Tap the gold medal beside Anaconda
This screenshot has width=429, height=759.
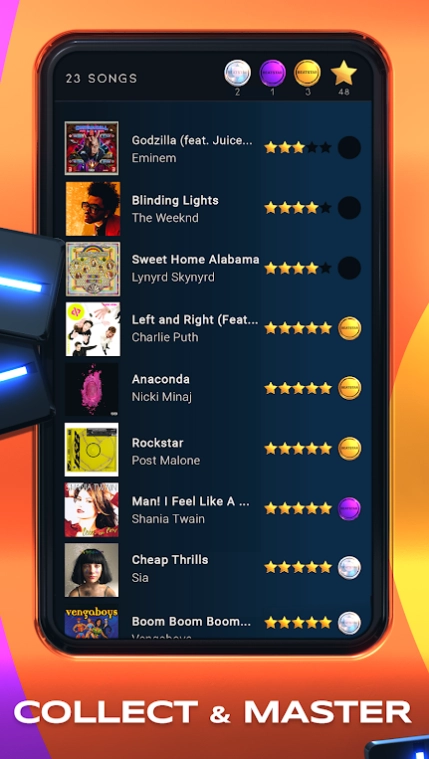coord(350,388)
